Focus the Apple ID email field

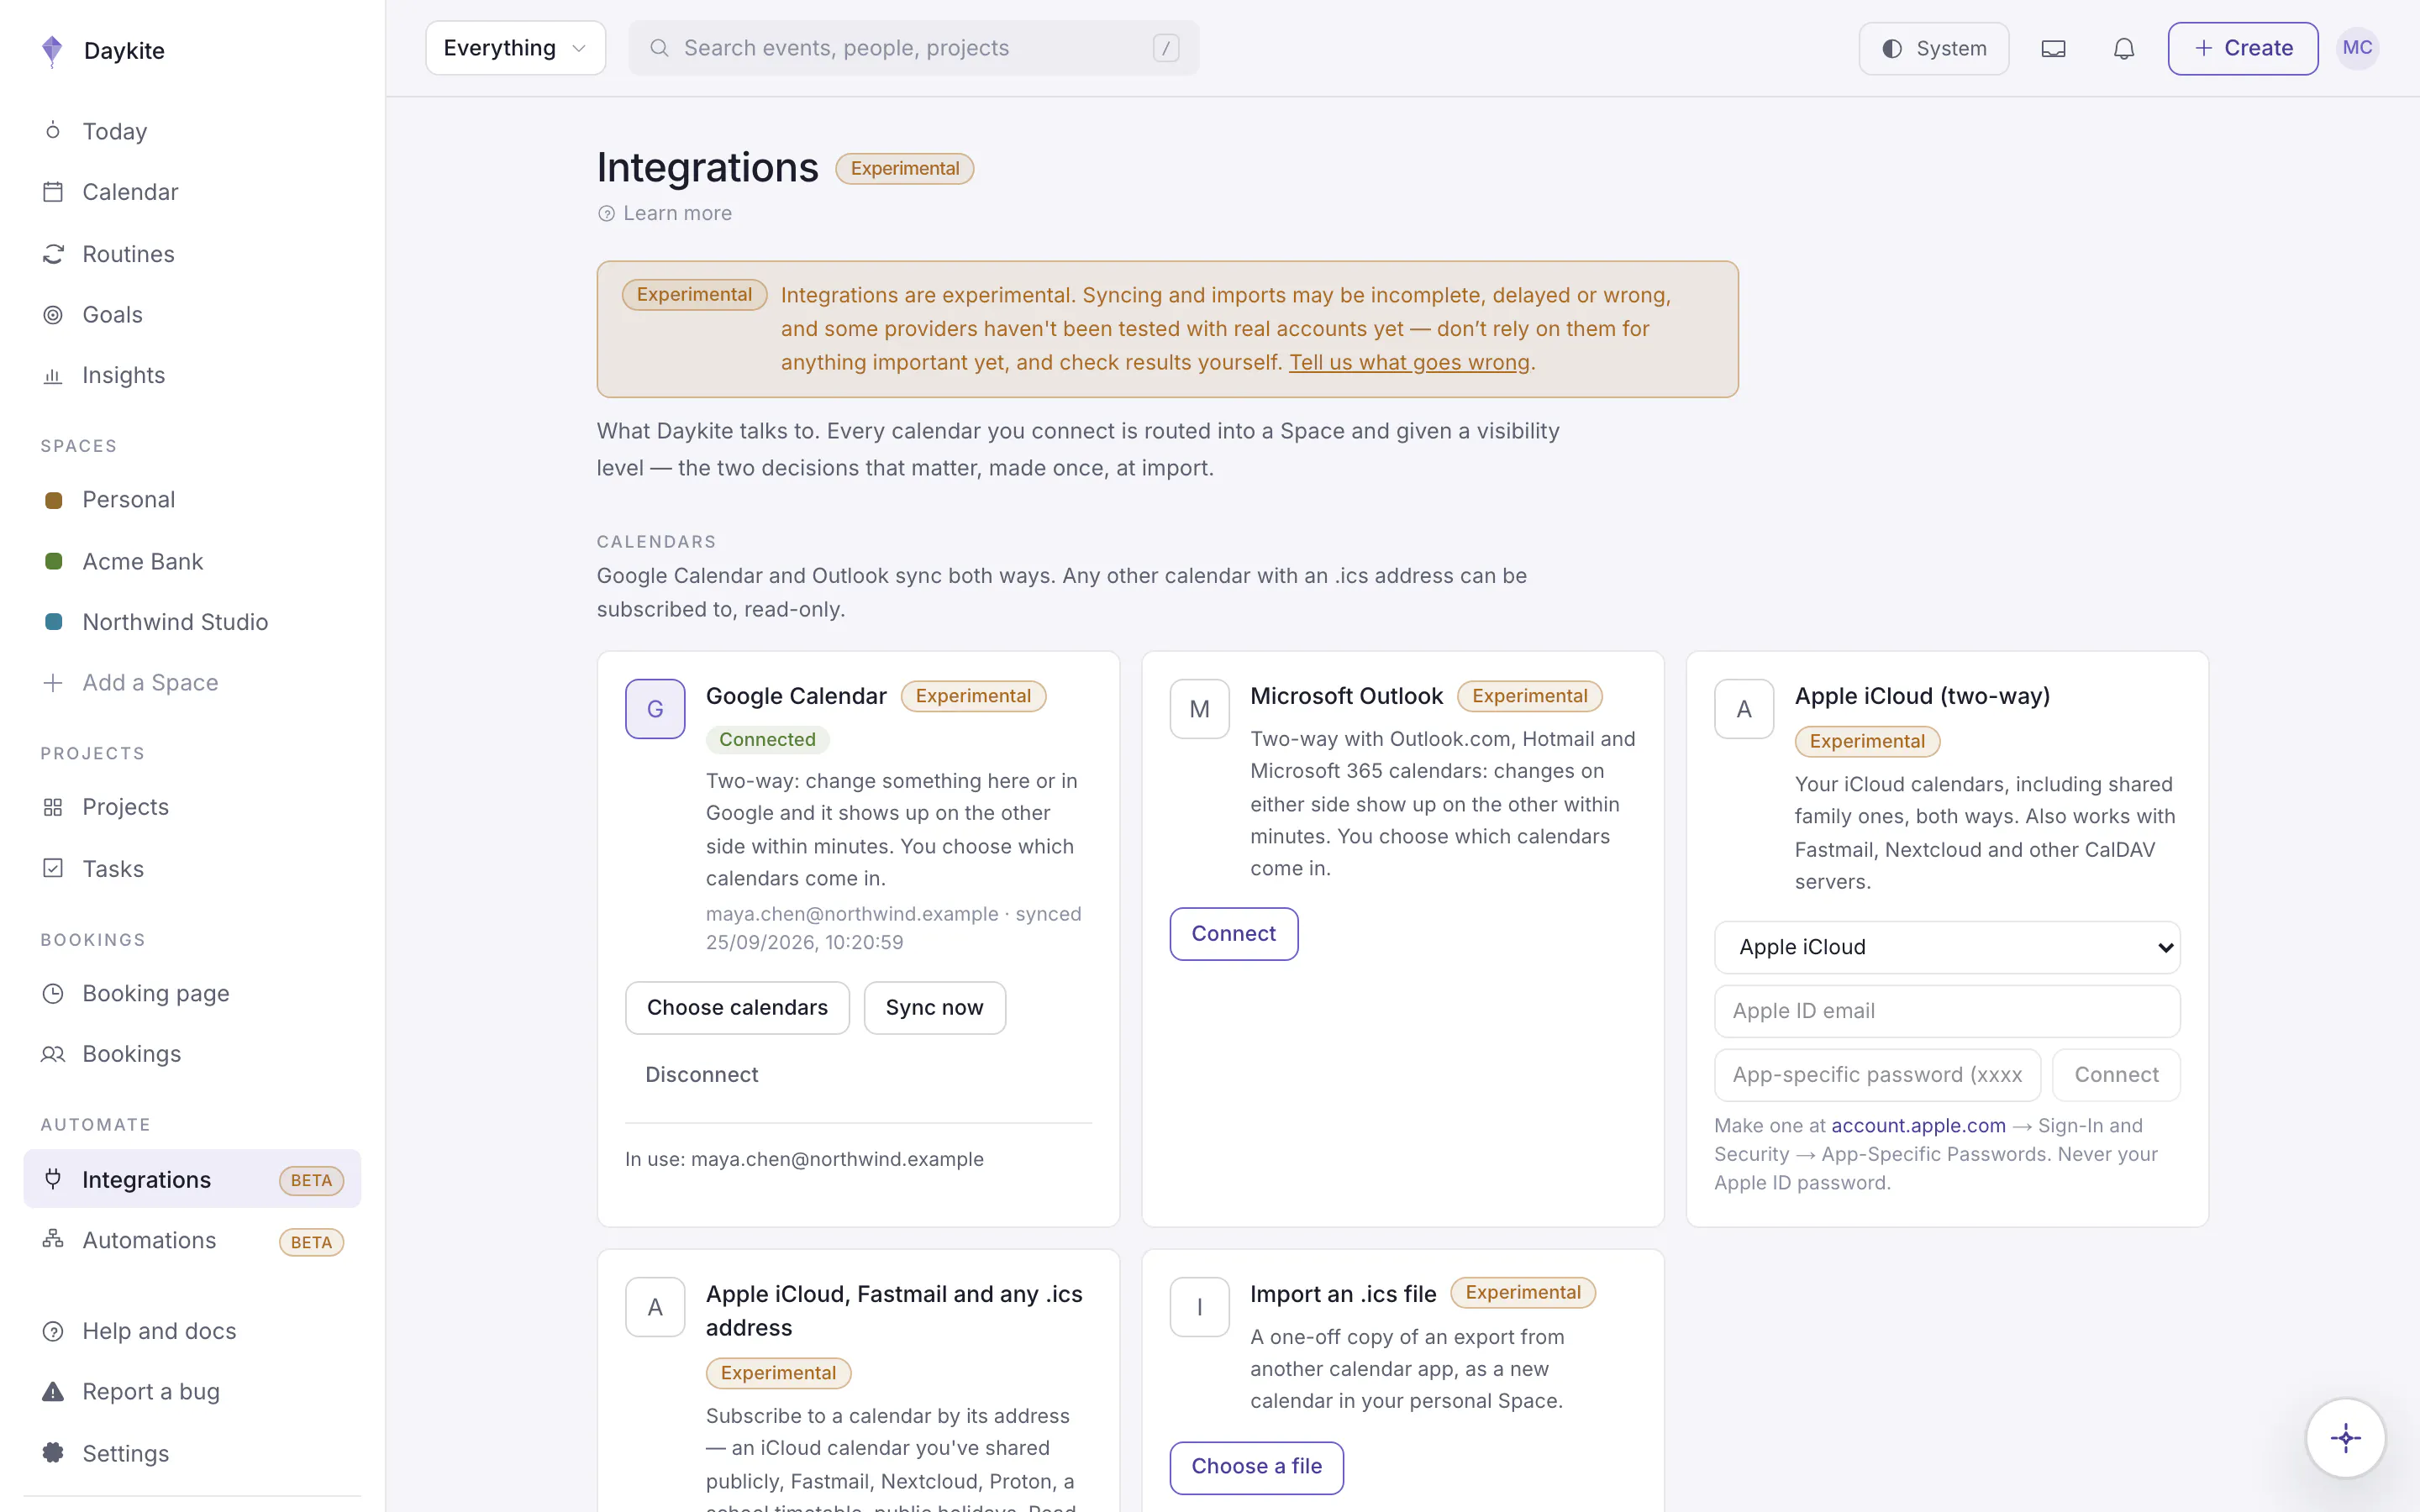[1947, 1011]
